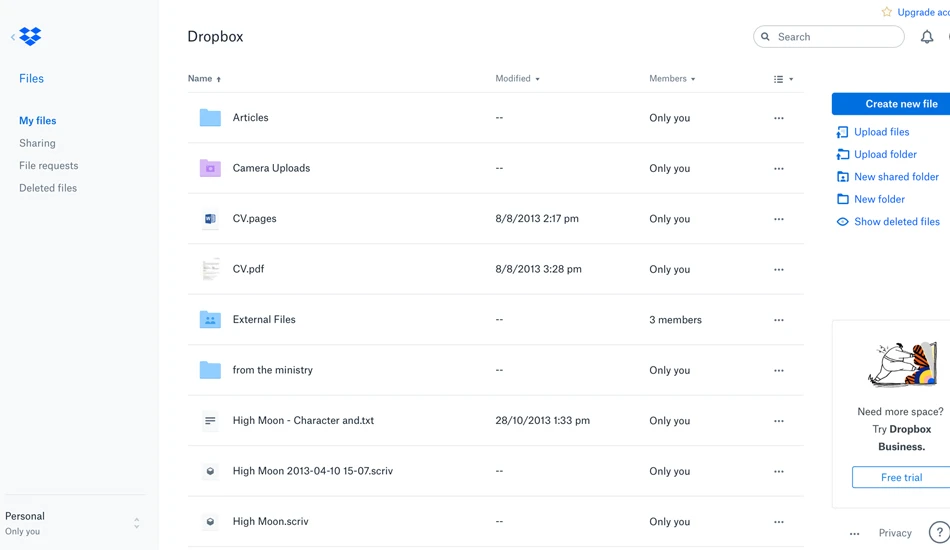Click the Search input field

point(829,37)
